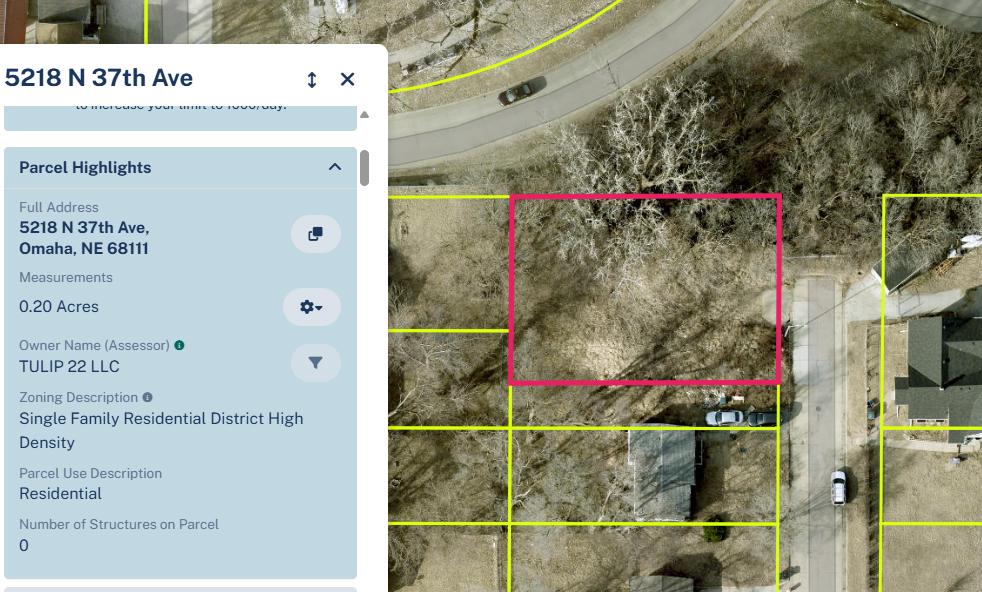Select the parcel containing the gray-roof house
This screenshot has width=982, height=592.
point(644,476)
